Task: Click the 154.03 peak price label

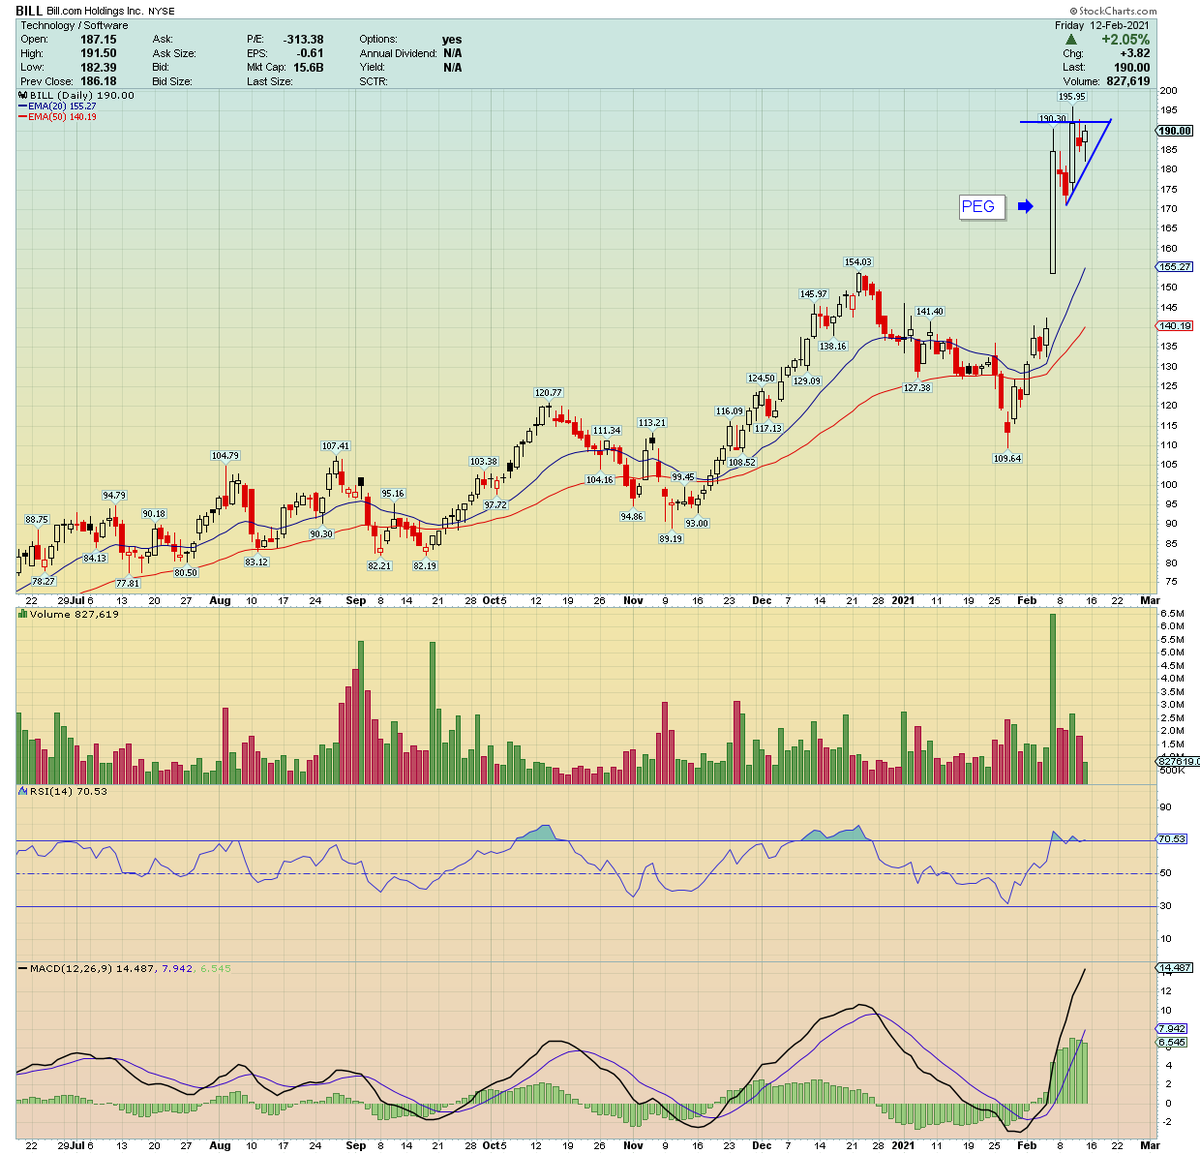Action: tap(858, 262)
